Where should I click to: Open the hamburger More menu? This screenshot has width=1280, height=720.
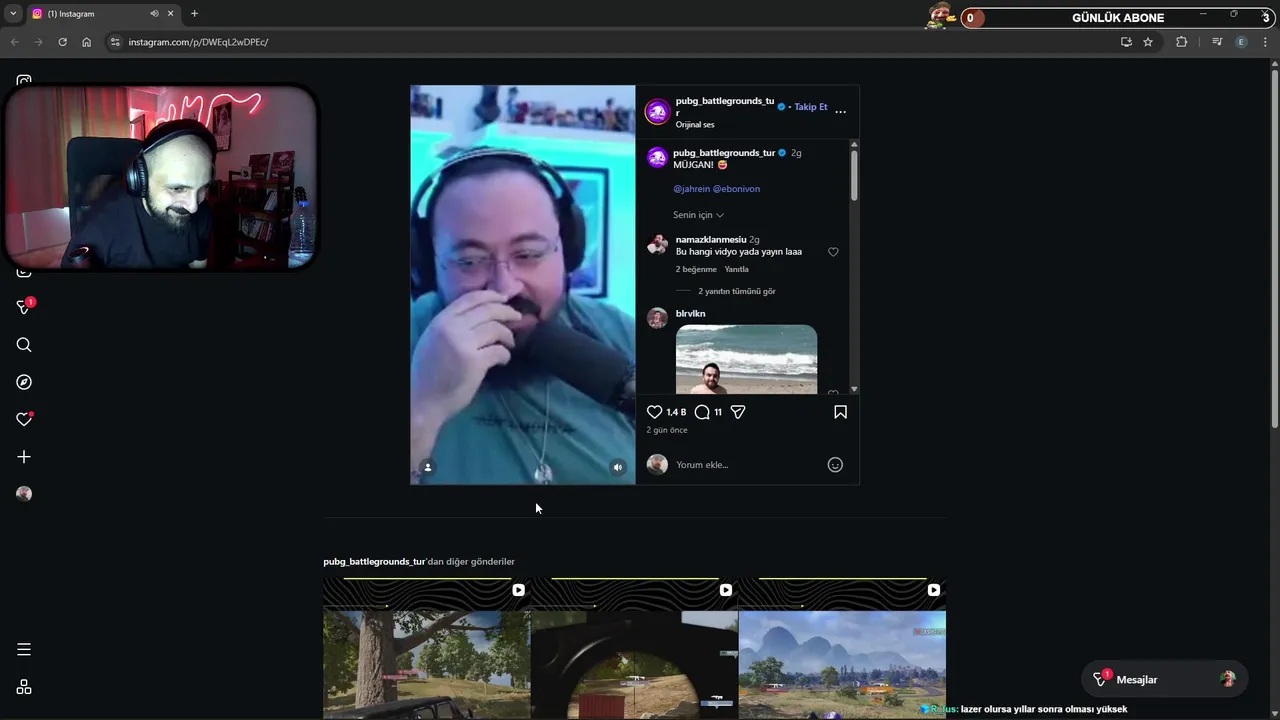click(24, 650)
